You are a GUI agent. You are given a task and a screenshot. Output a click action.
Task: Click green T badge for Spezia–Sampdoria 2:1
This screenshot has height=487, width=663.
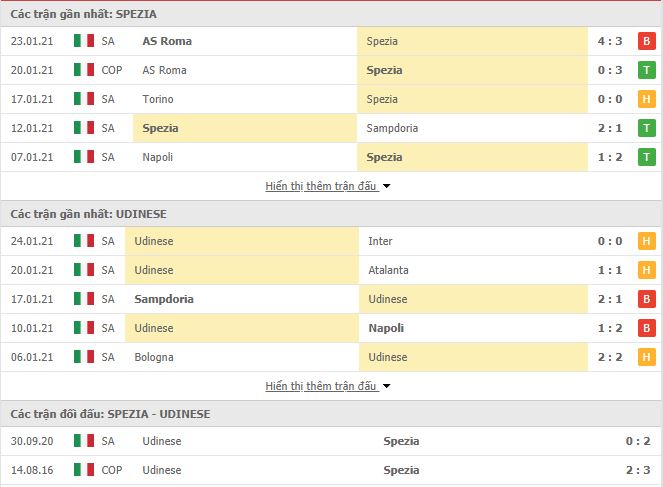(x=647, y=128)
